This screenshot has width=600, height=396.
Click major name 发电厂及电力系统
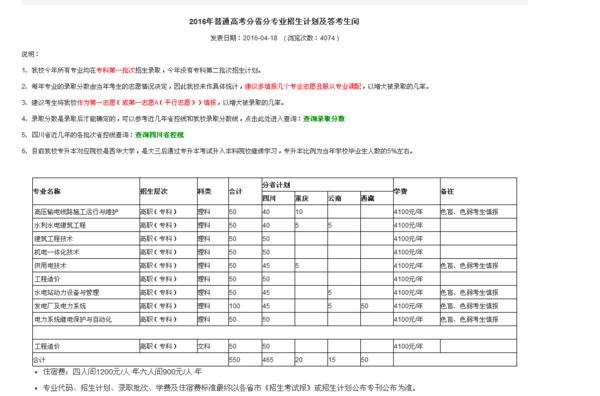(60, 306)
